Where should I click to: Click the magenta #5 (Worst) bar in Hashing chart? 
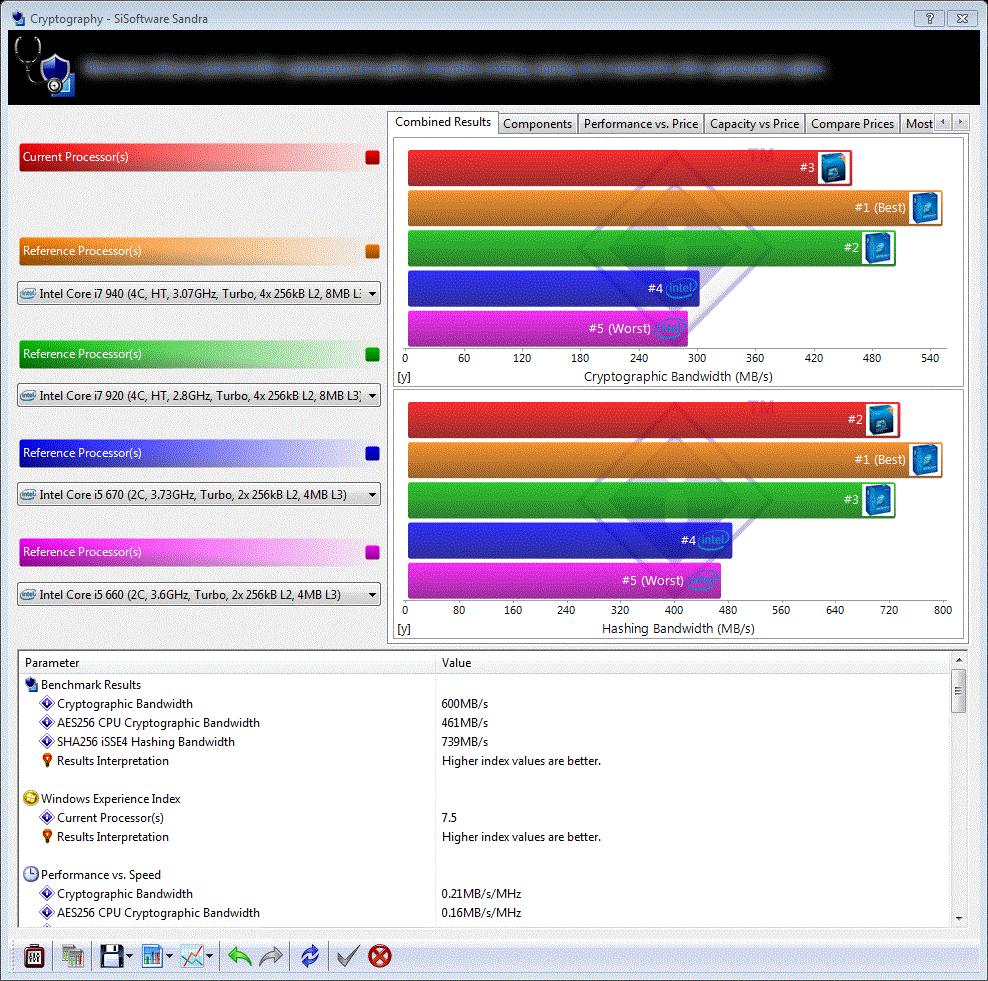pos(564,580)
